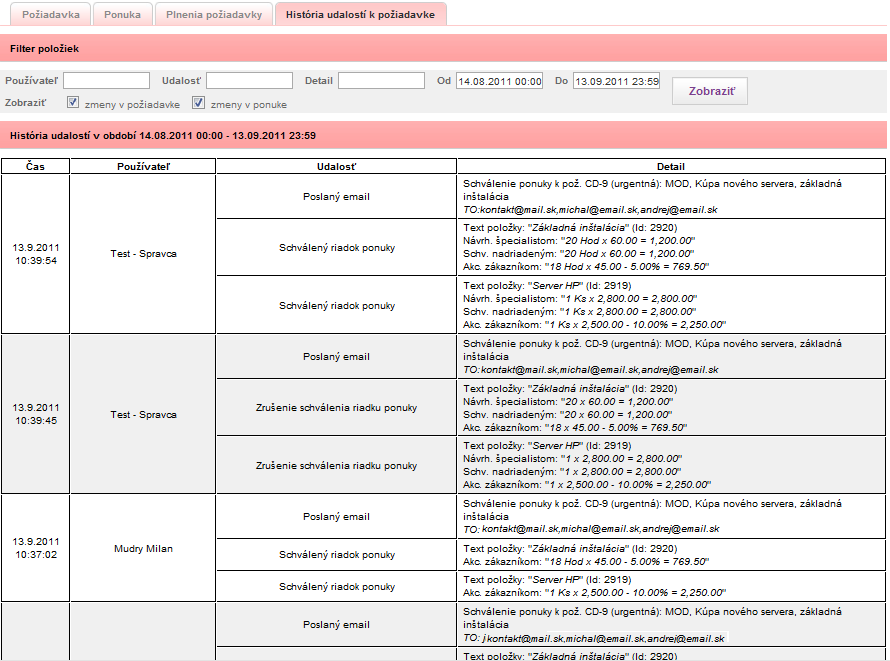
Task: Click the Používateľ filter input field
Action: (107, 81)
